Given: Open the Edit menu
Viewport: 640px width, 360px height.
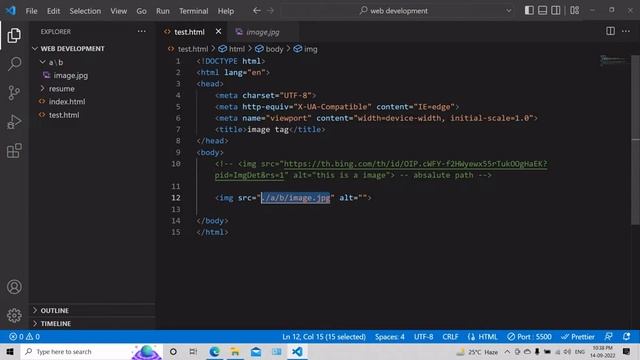Looking at the screenshot, I should 53,11.
